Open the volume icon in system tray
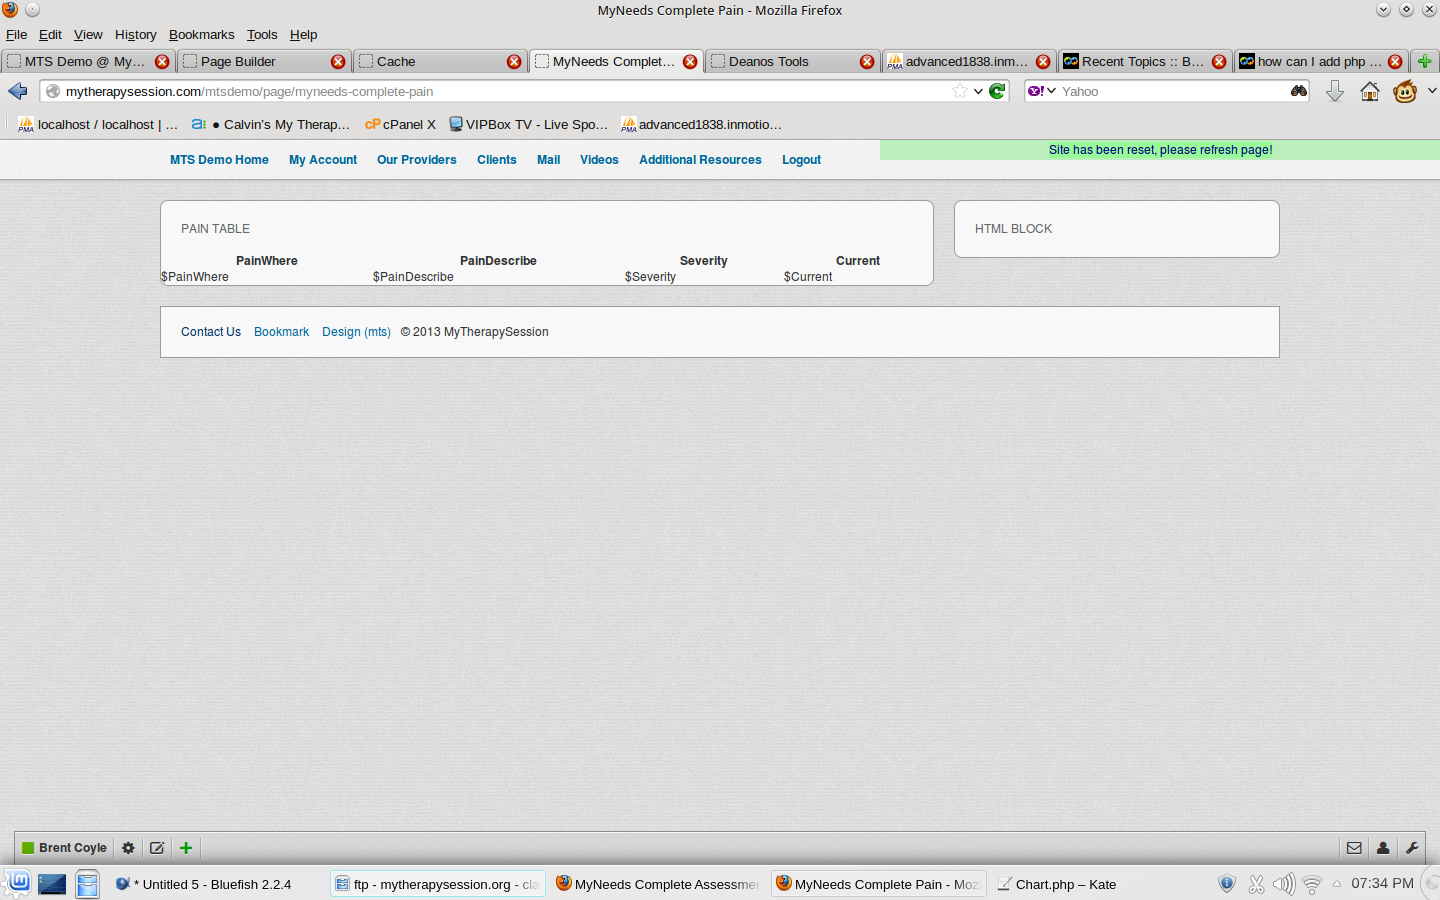 (1283, 884)
